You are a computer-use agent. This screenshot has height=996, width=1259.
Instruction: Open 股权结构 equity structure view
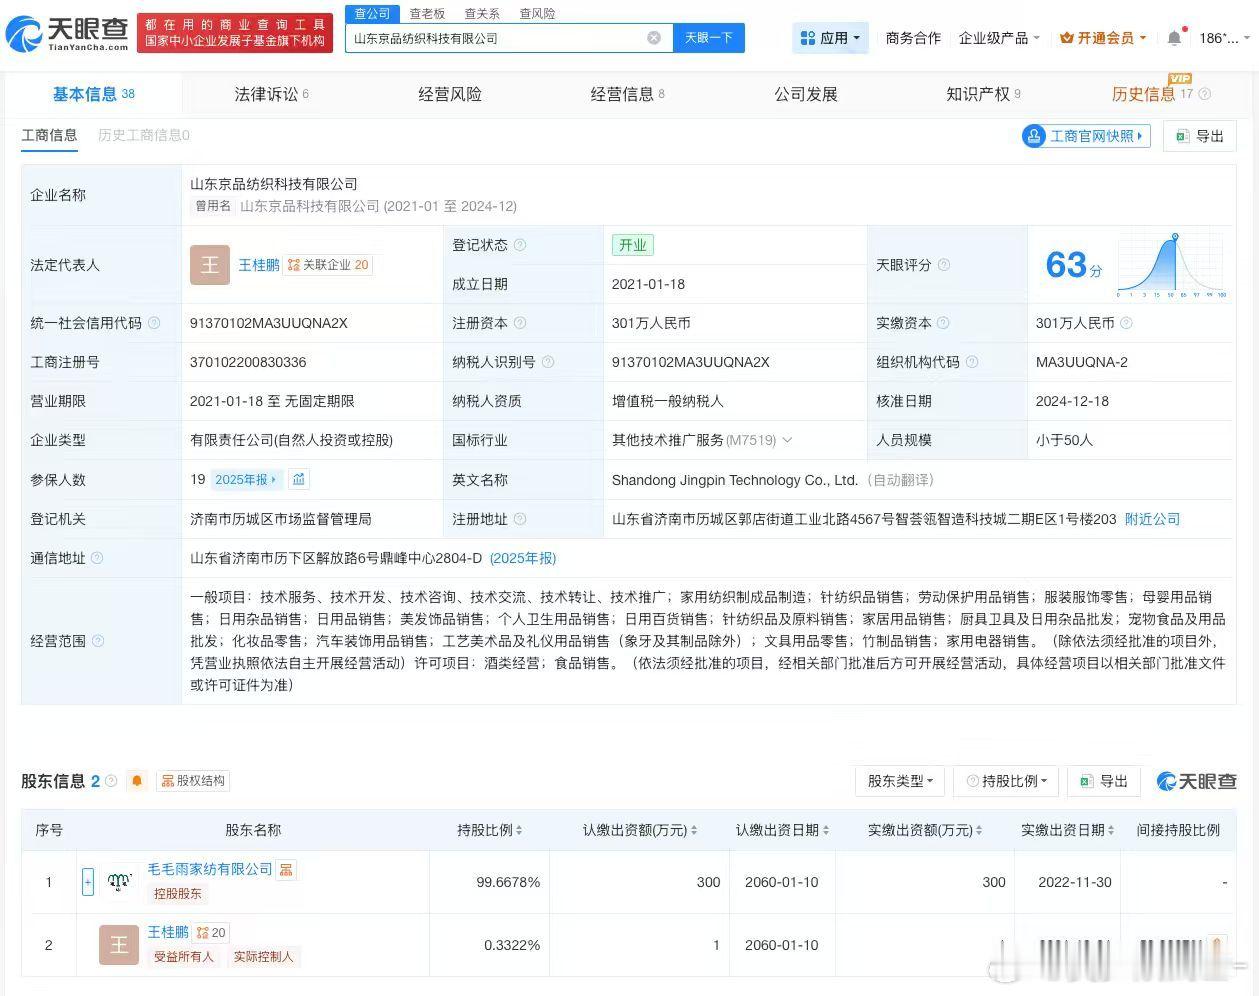194,781
